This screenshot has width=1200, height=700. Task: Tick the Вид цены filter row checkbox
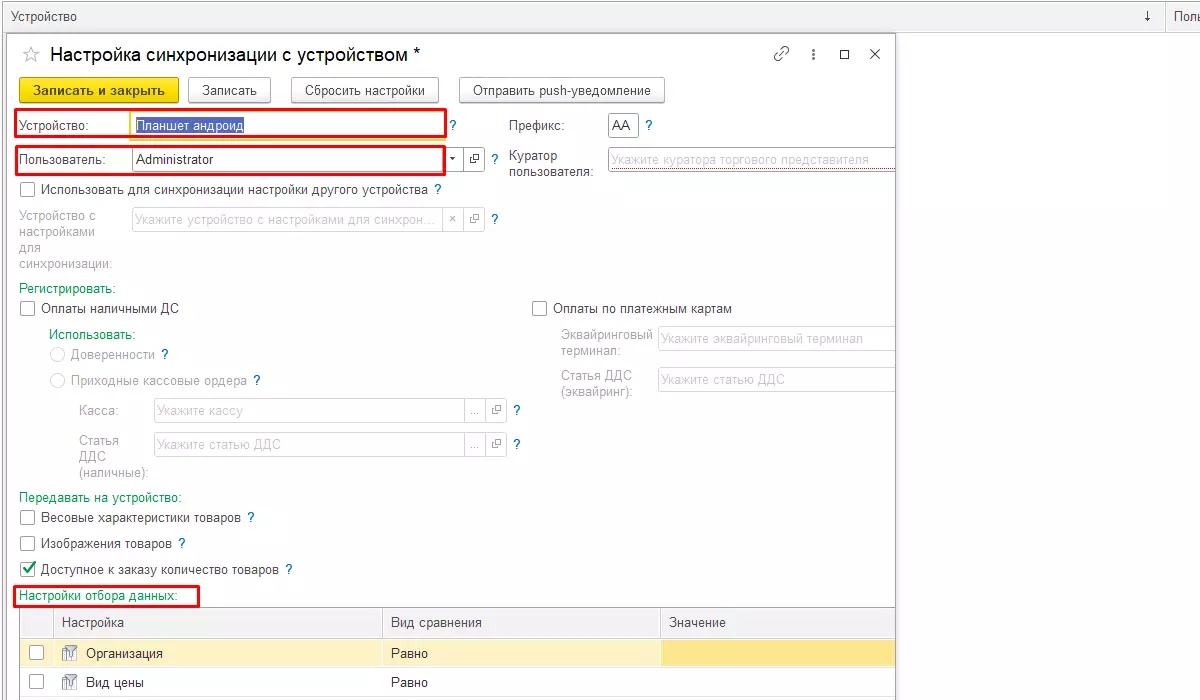(x=37, y=682)
